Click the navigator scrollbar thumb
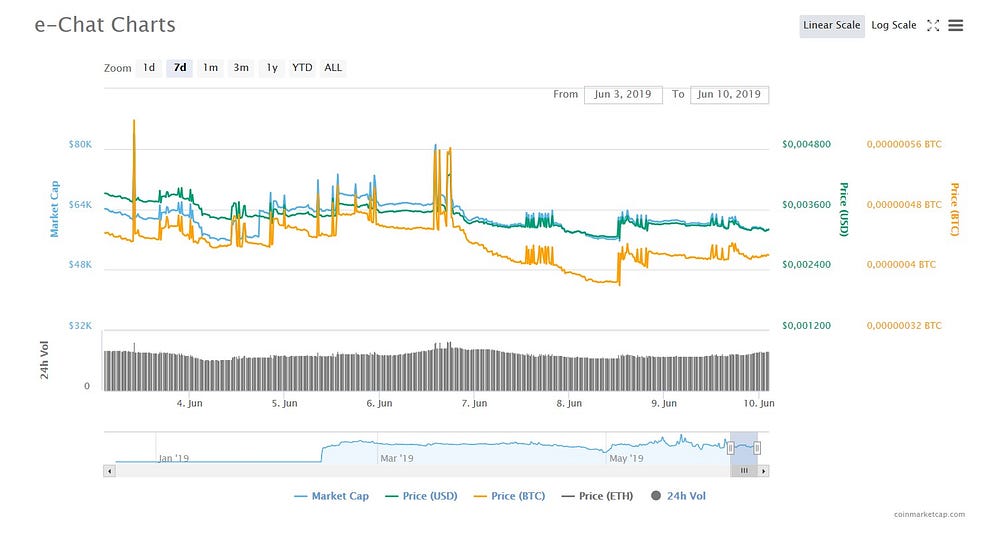1000x536 pixels. coord(744,471)
